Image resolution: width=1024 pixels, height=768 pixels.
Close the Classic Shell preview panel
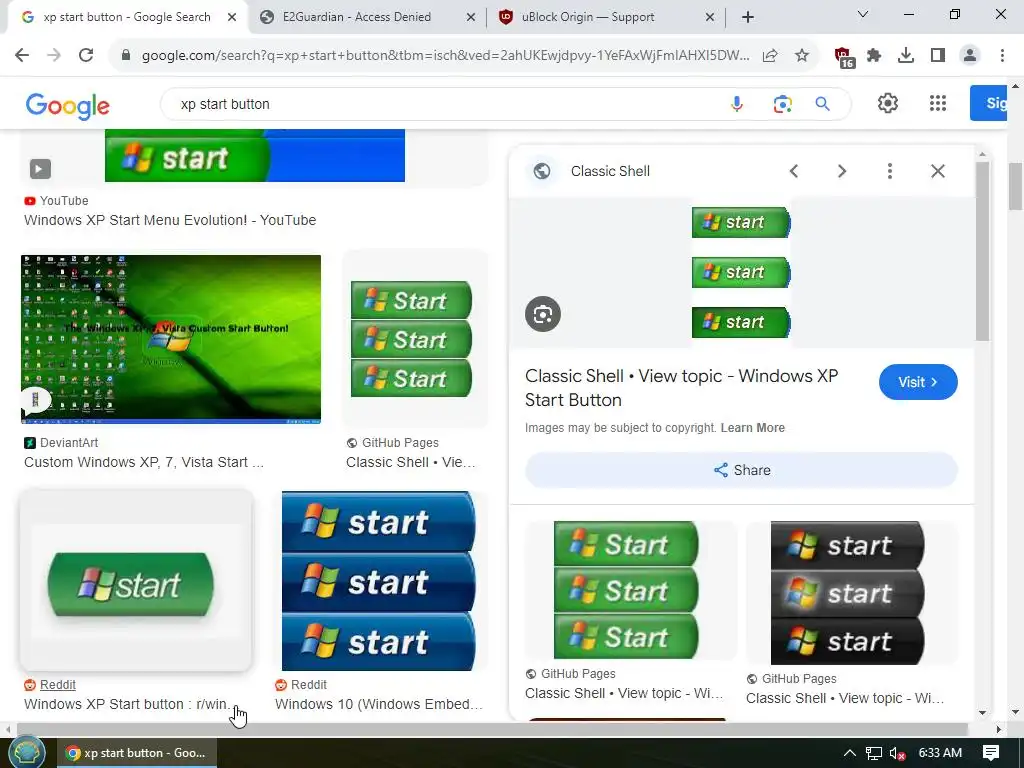(x=938, y=171)
